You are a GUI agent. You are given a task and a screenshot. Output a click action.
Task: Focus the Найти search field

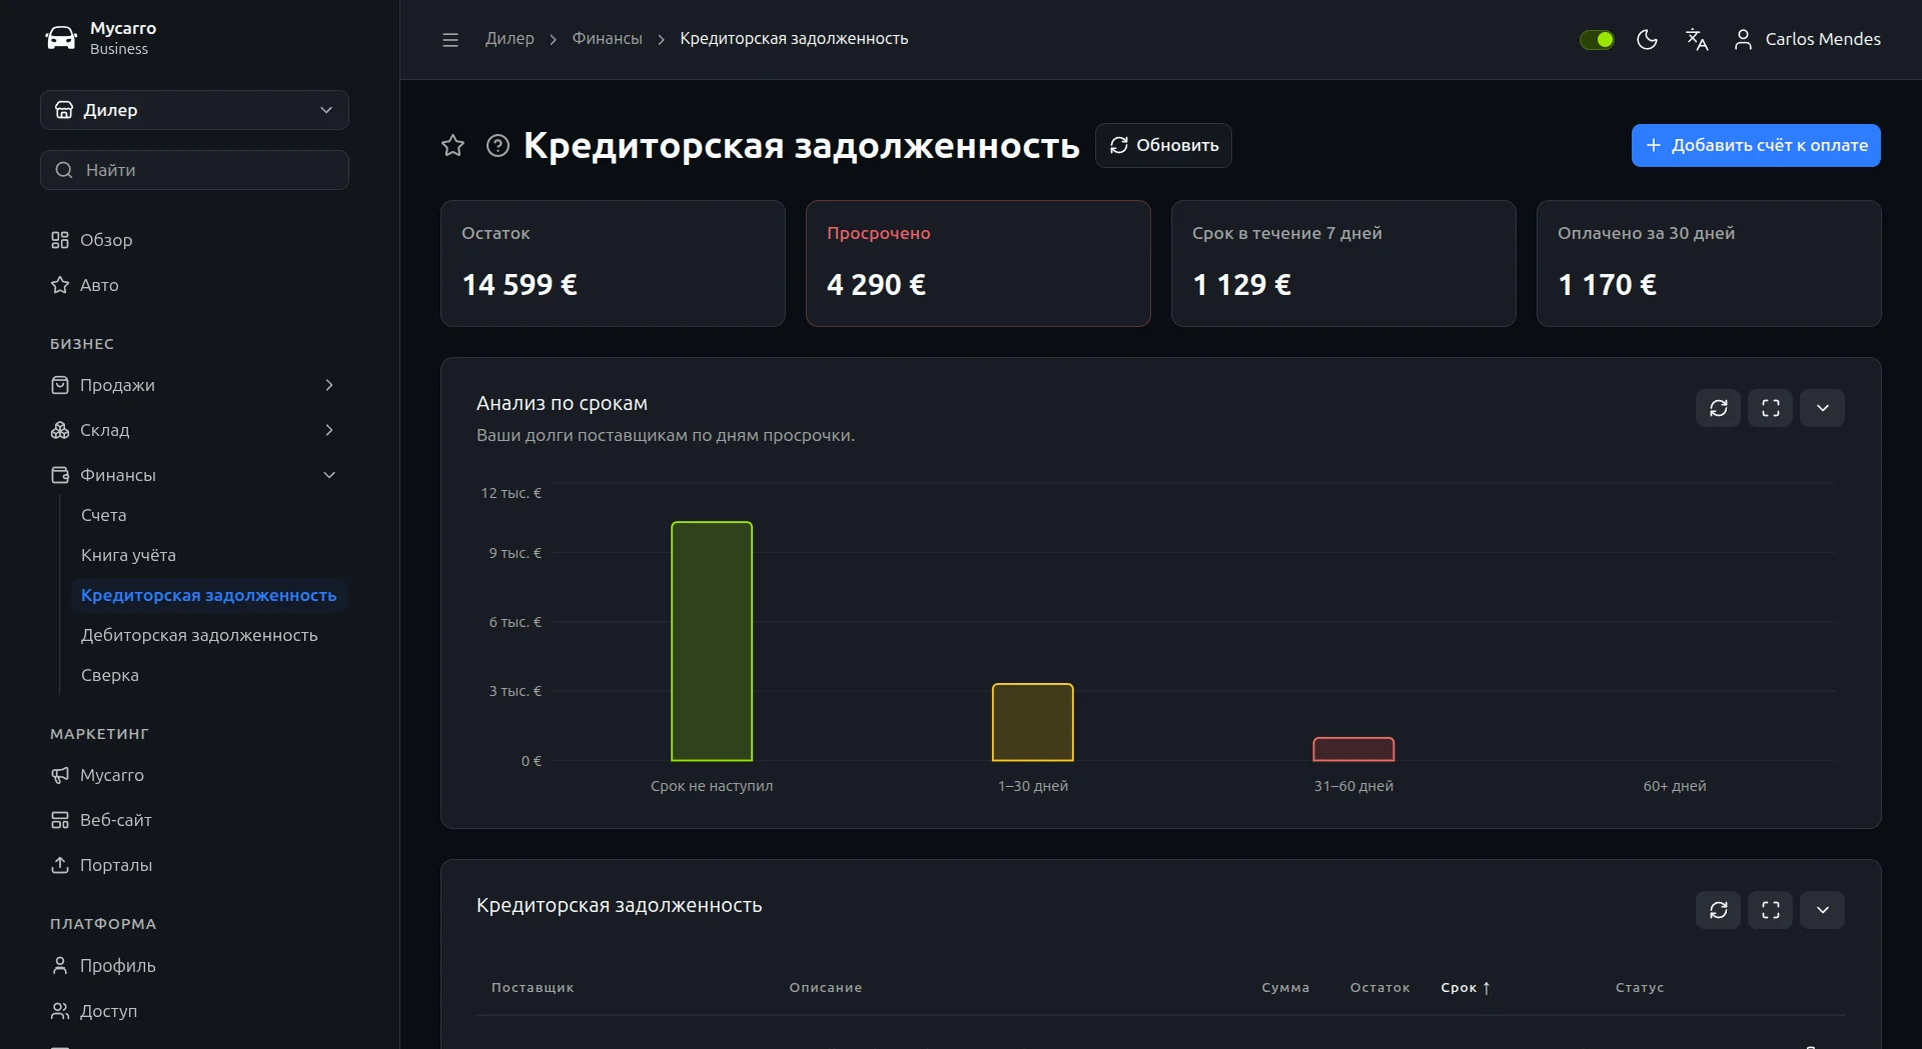194,170
